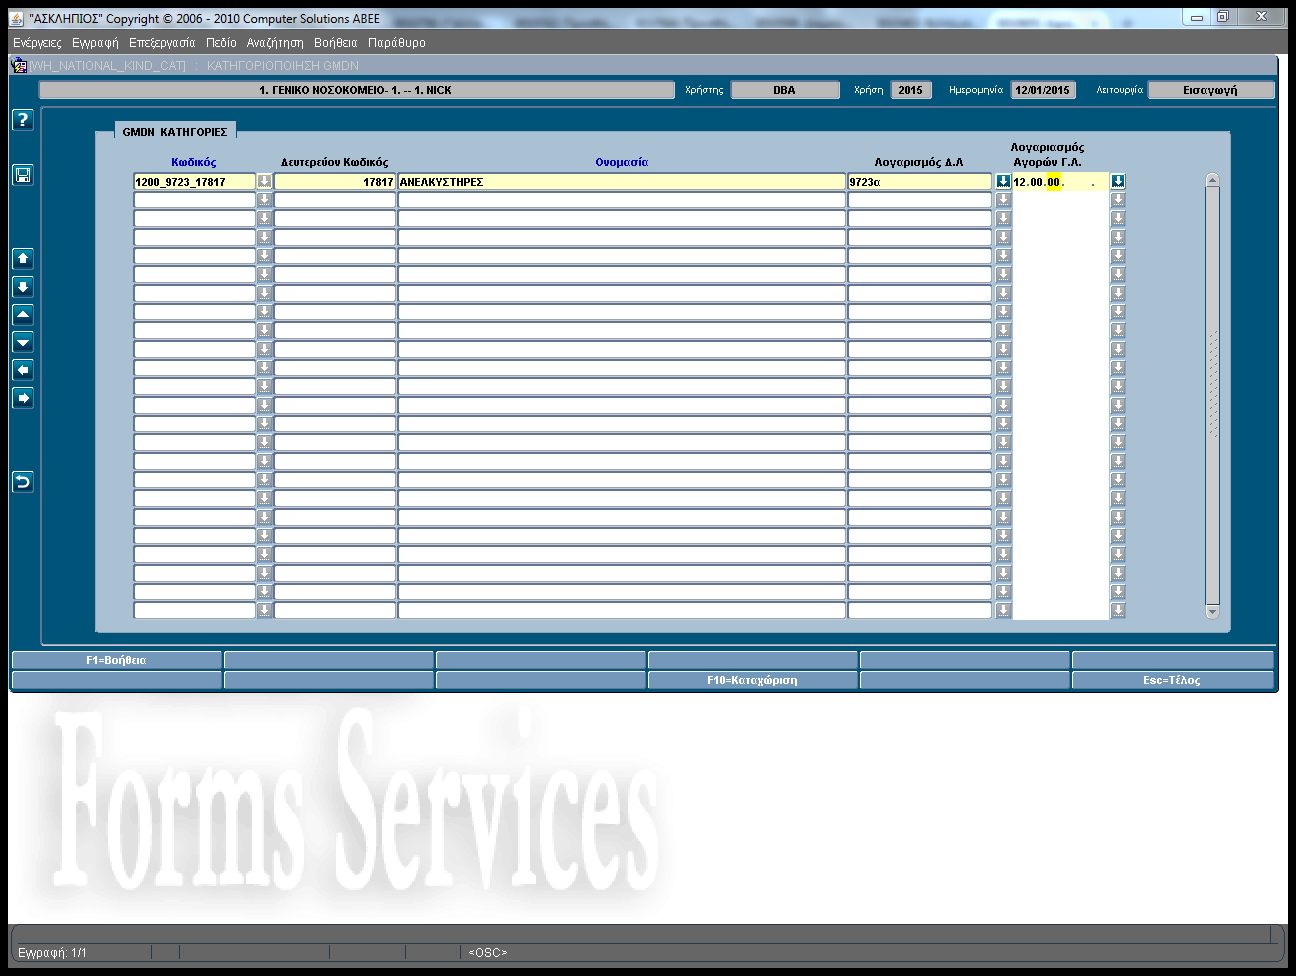Screen dimensions: 1296x976
Task: Open the Πεδίο menu
Action: click(x=221, y=43)
